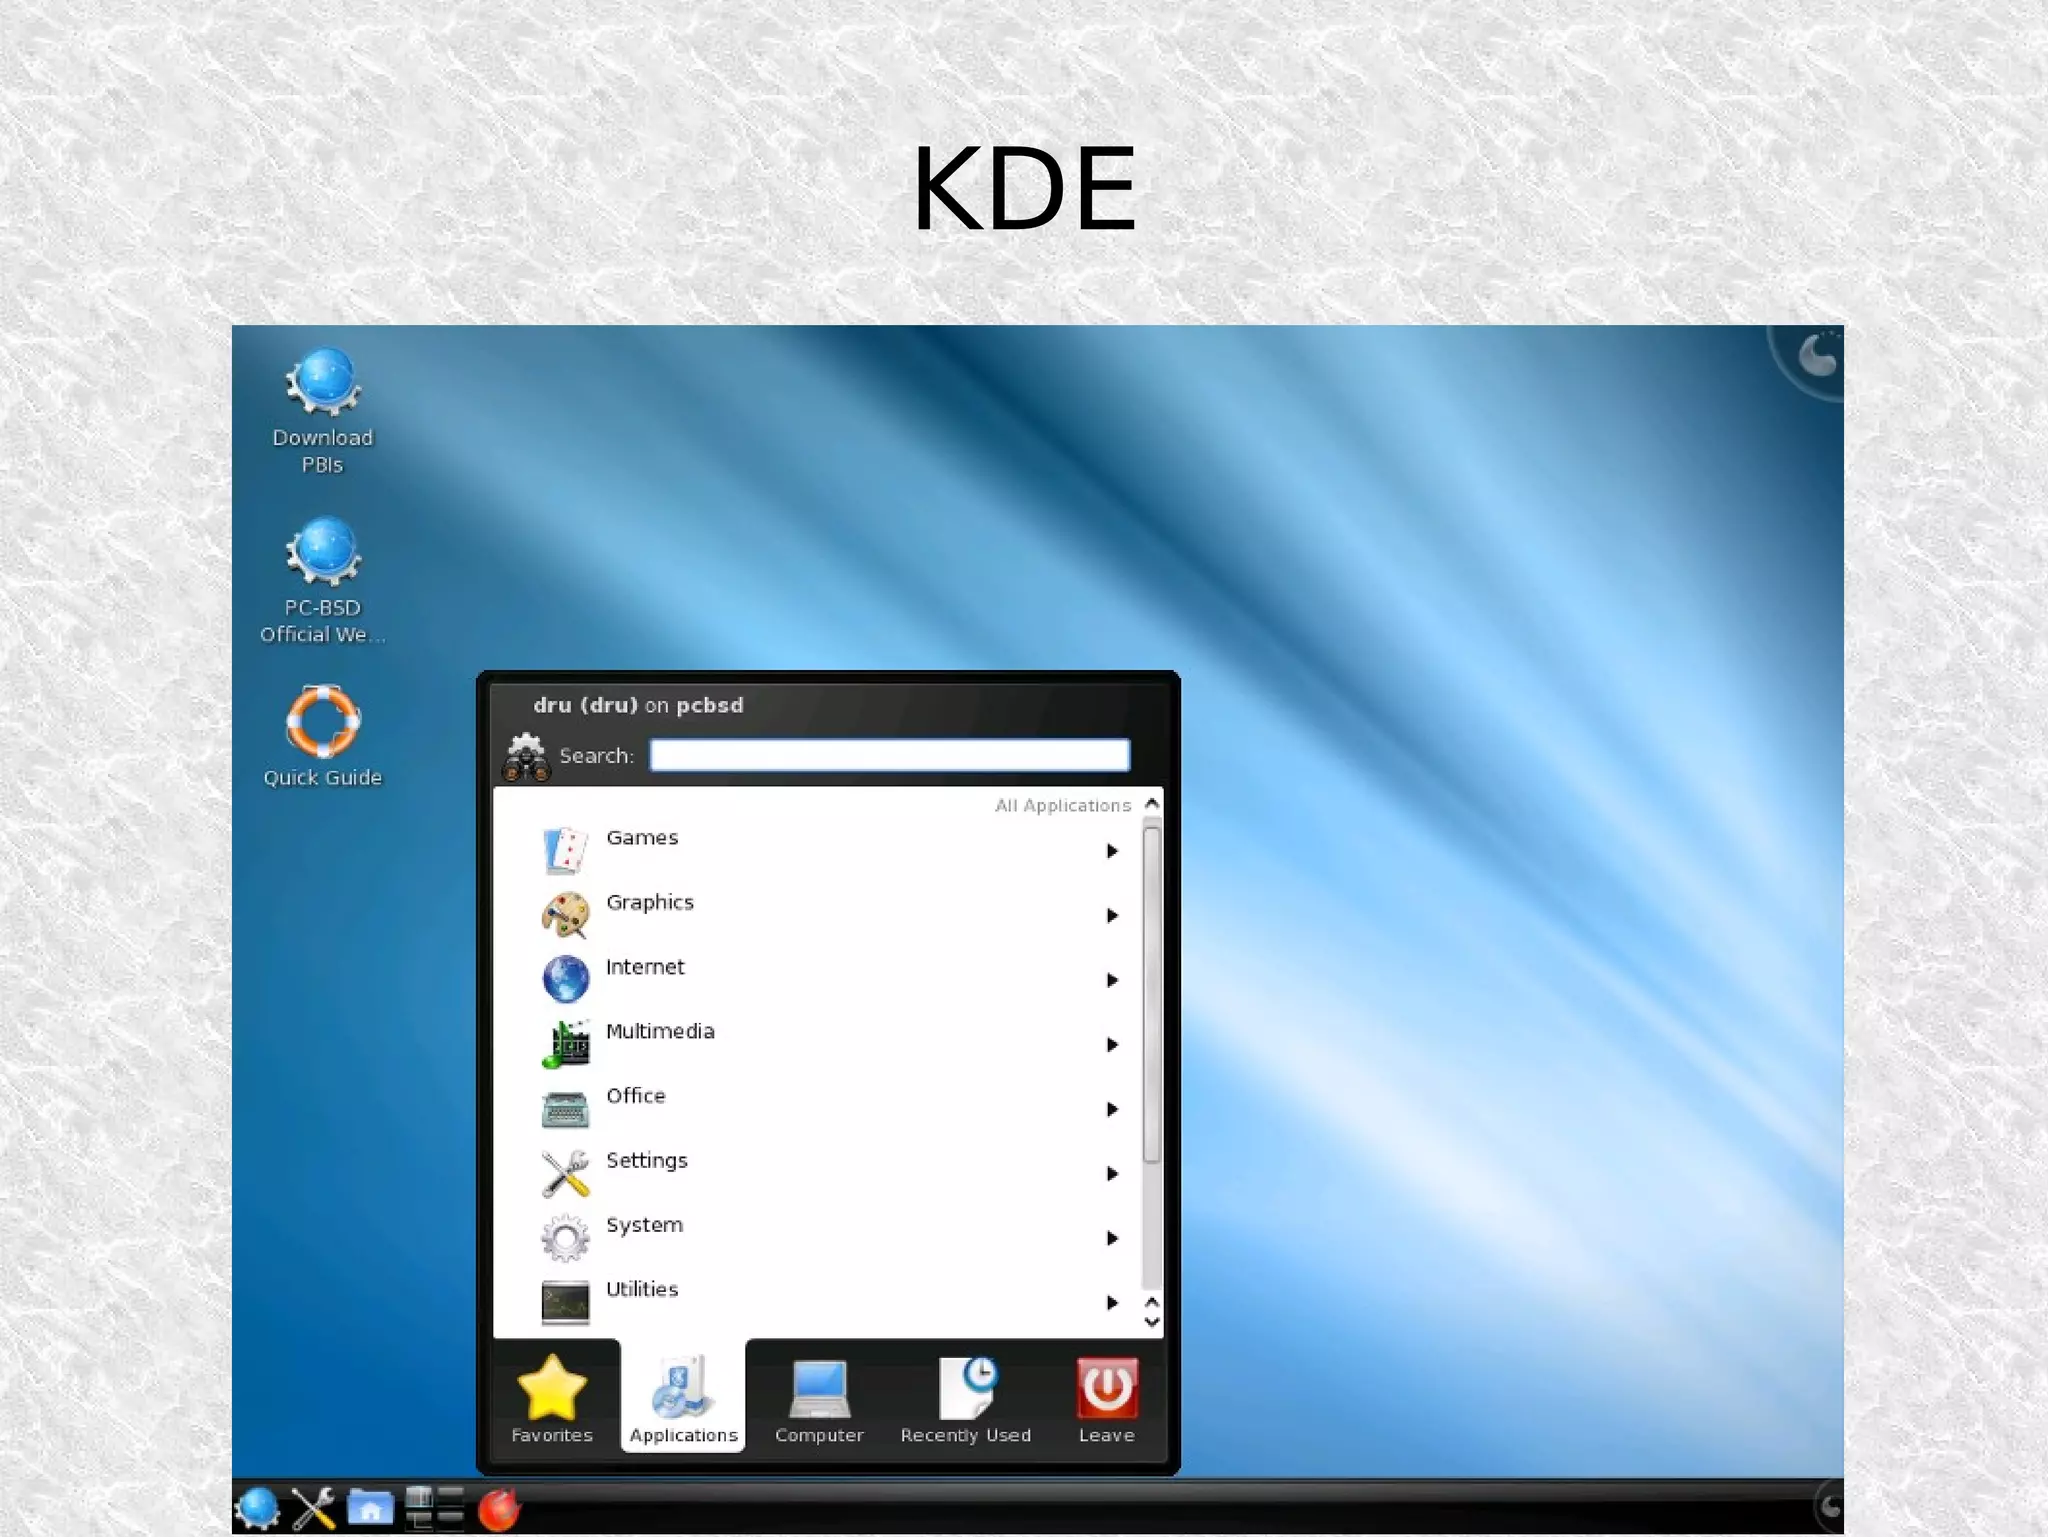Click the Settings wrench and screwdriver icon
This screenshot has height=1537, width=2048.
(x=565, y=1173)
